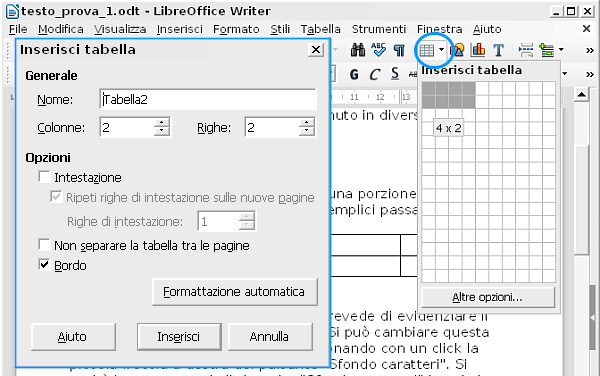Open the Inserisci menu
Screen dimensions: 600x376
coord(179,29)
